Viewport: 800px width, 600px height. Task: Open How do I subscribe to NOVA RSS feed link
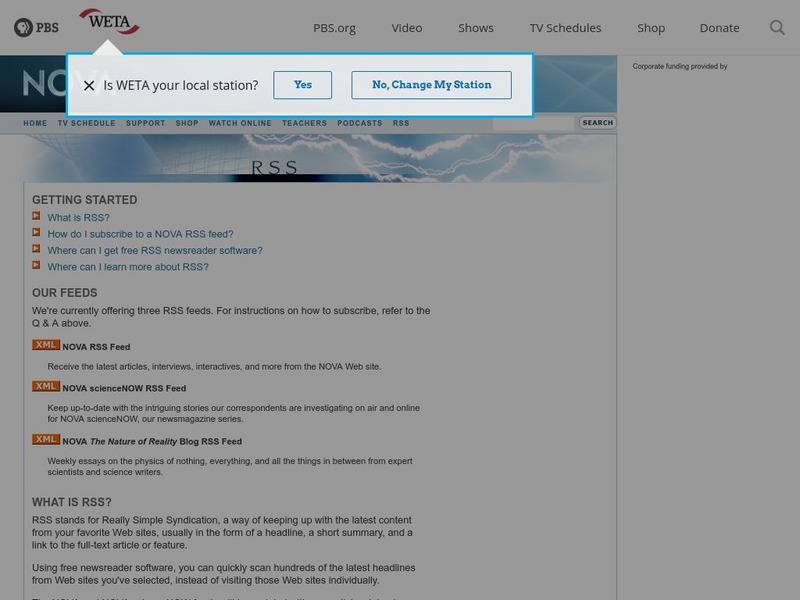(x=140, y=234)
